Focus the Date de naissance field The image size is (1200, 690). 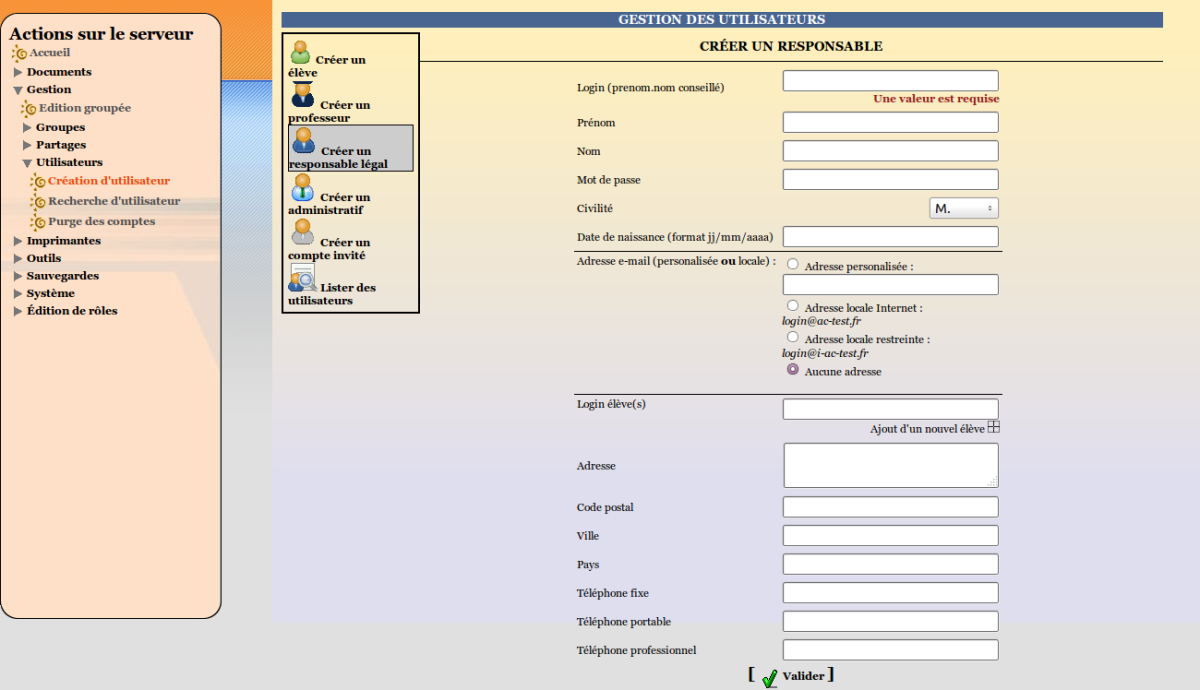coord(891,237)
